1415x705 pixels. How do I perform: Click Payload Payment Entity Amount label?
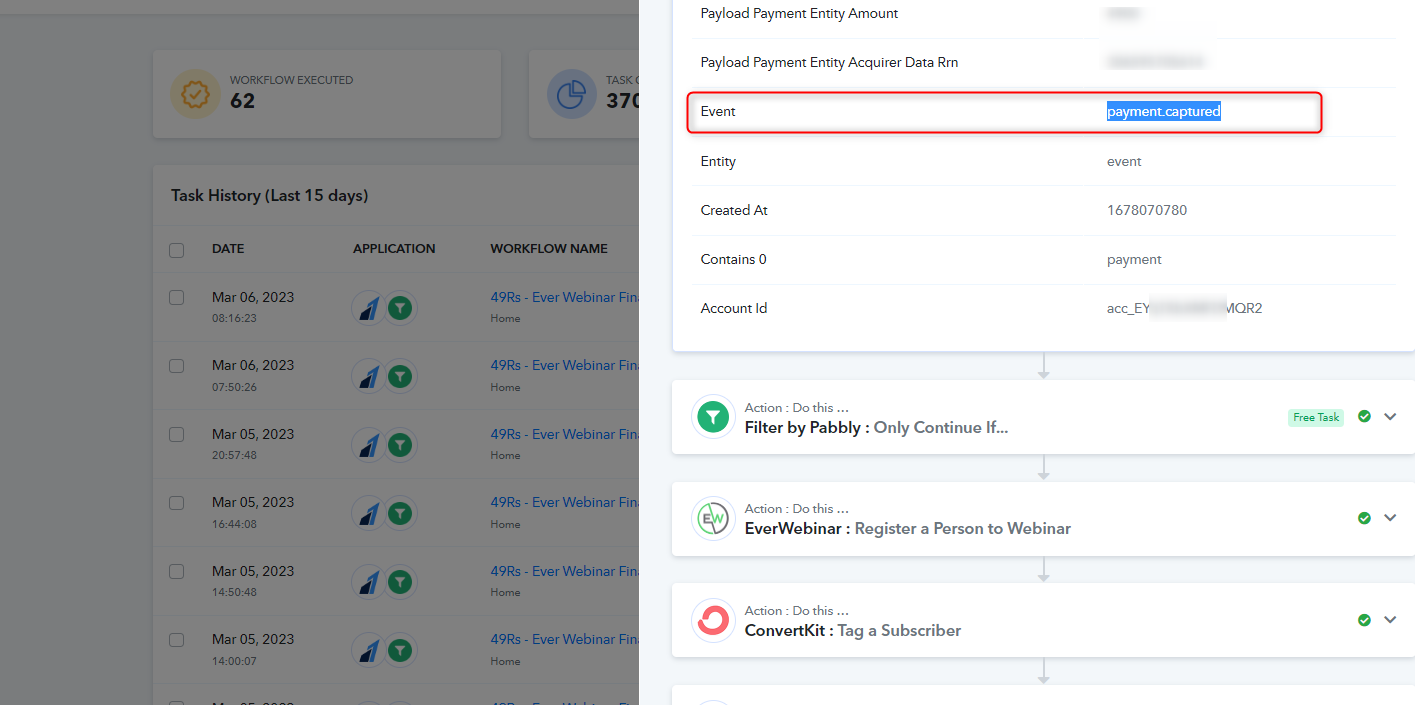pos(799,14)
